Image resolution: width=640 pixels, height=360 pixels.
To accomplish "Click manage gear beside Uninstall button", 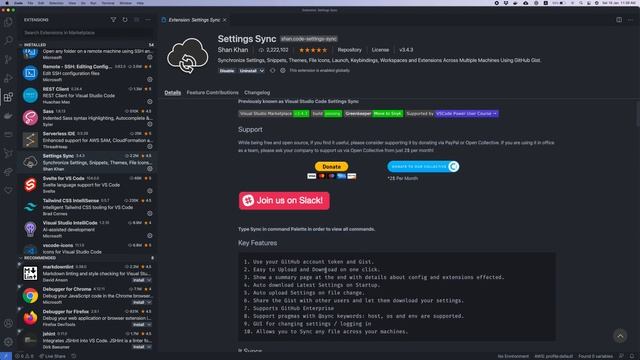I will click(283, 71).
